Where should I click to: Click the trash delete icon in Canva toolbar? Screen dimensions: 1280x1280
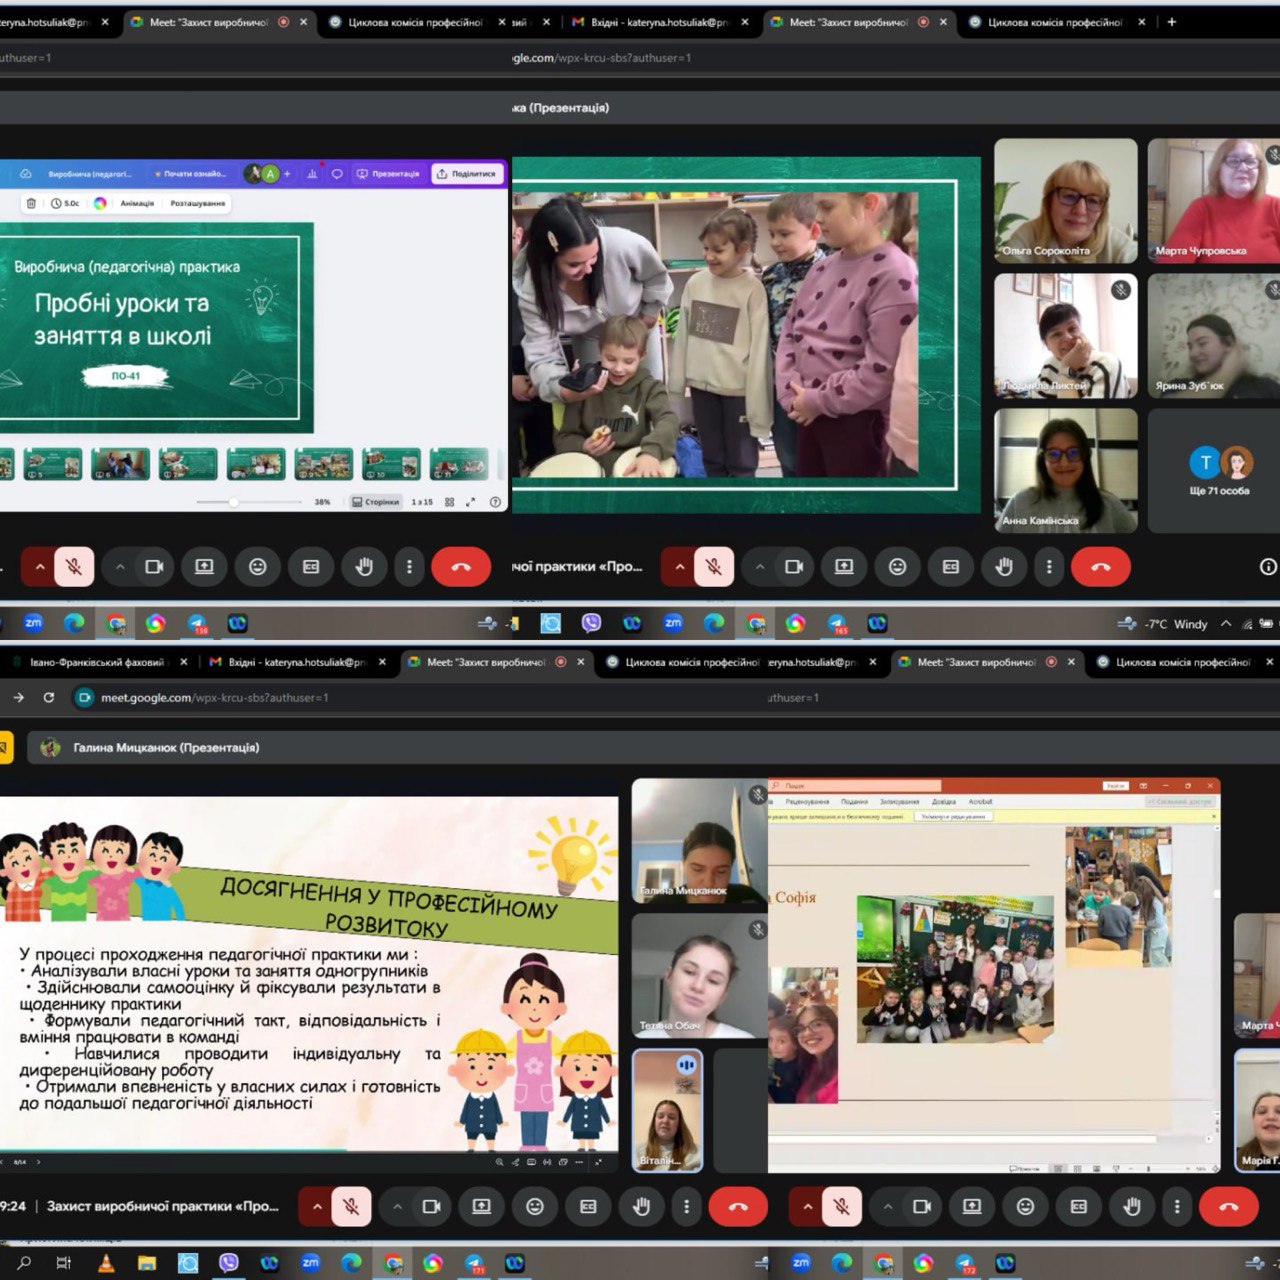coord(31,203)
